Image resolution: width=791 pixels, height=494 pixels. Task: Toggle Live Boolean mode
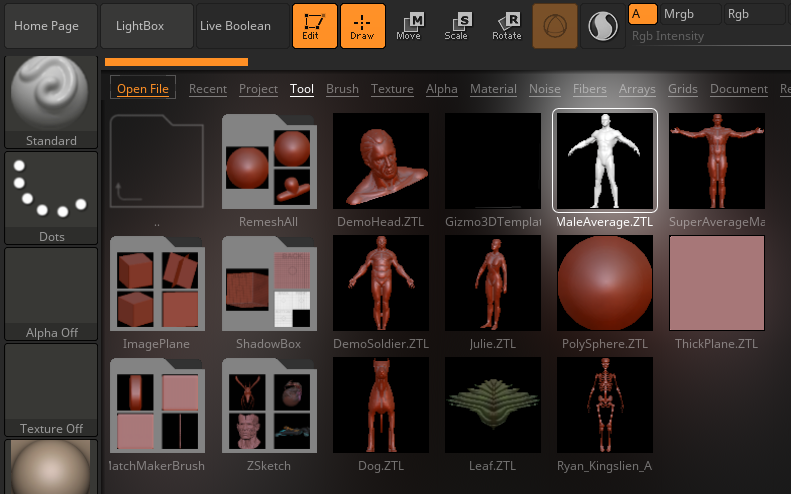pyautogui.click(x=243, y=26)
